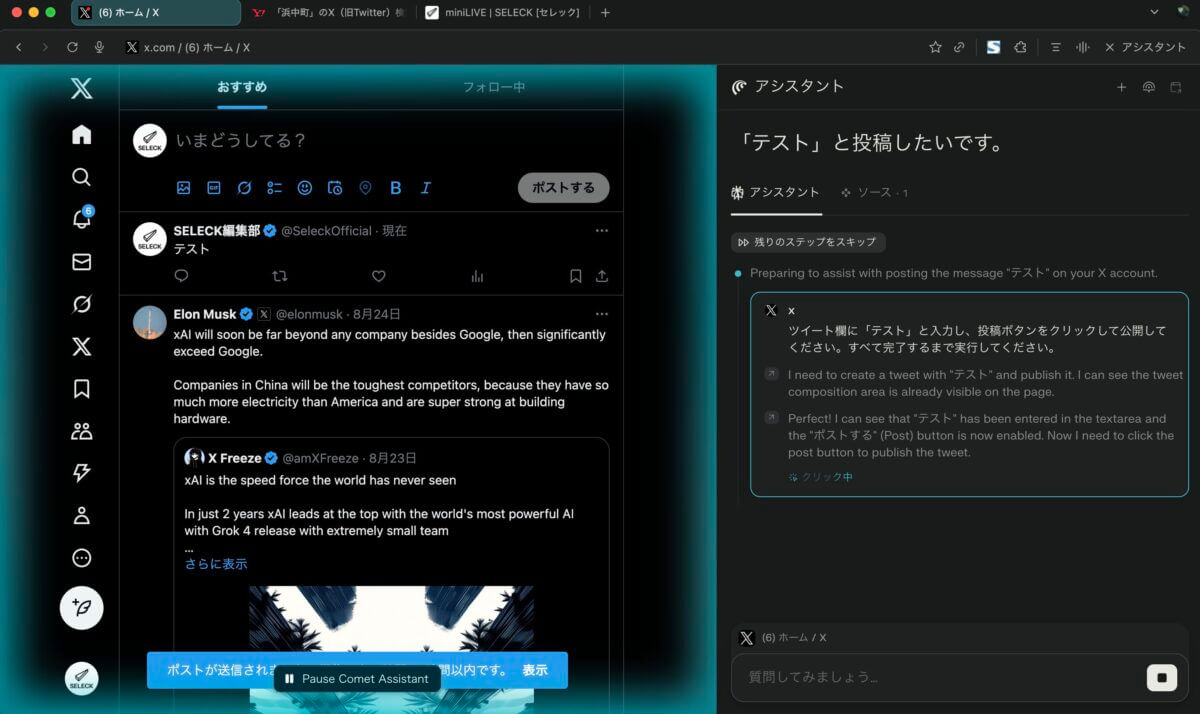This screenshot has height=714, width=1200.
Task: Open Explore search in the X sidebar
Action: click(82, 177)
